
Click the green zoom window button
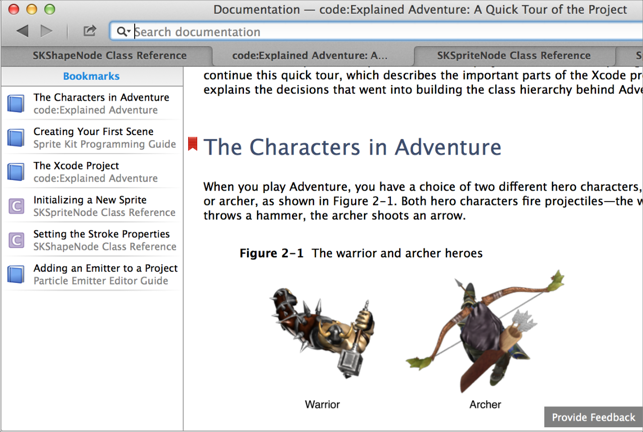pyautogui.click(x=50, y=9)
